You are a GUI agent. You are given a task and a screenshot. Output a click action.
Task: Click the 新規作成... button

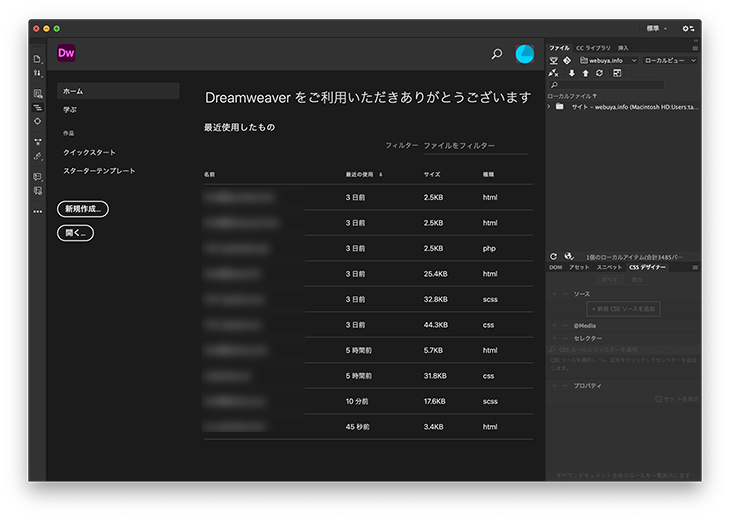click(83, 209)
